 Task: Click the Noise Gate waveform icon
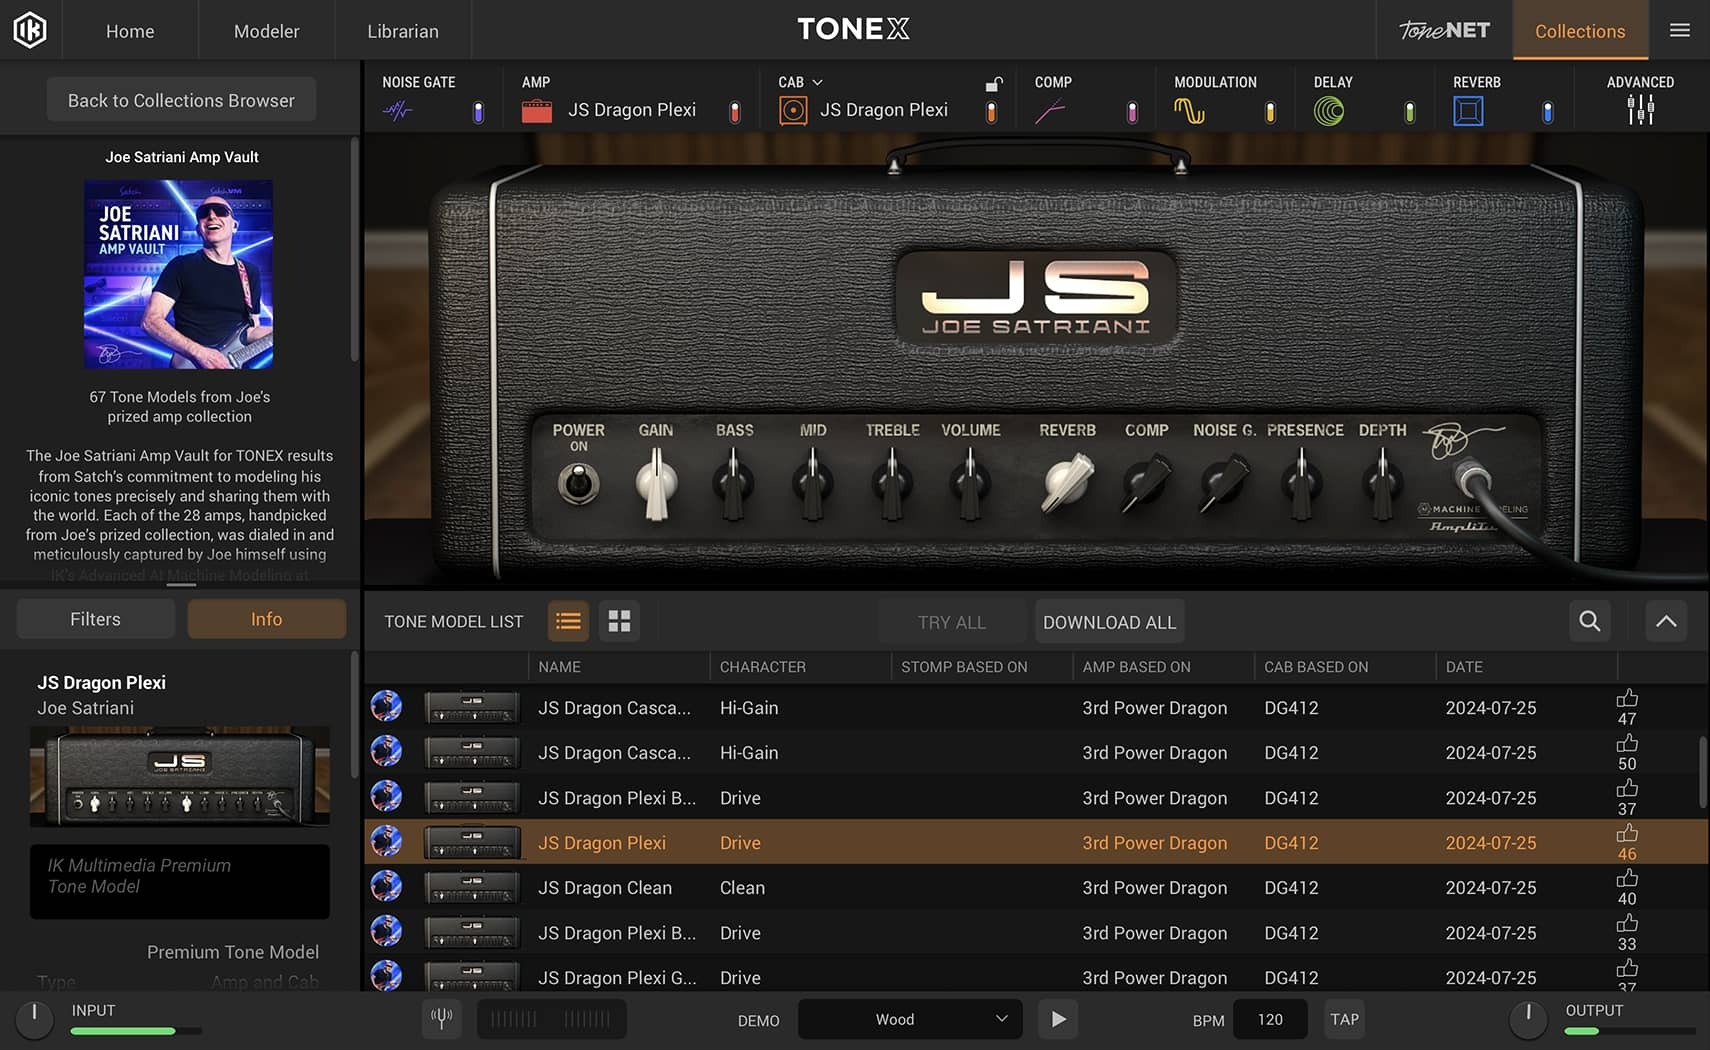tap(397, 111)
